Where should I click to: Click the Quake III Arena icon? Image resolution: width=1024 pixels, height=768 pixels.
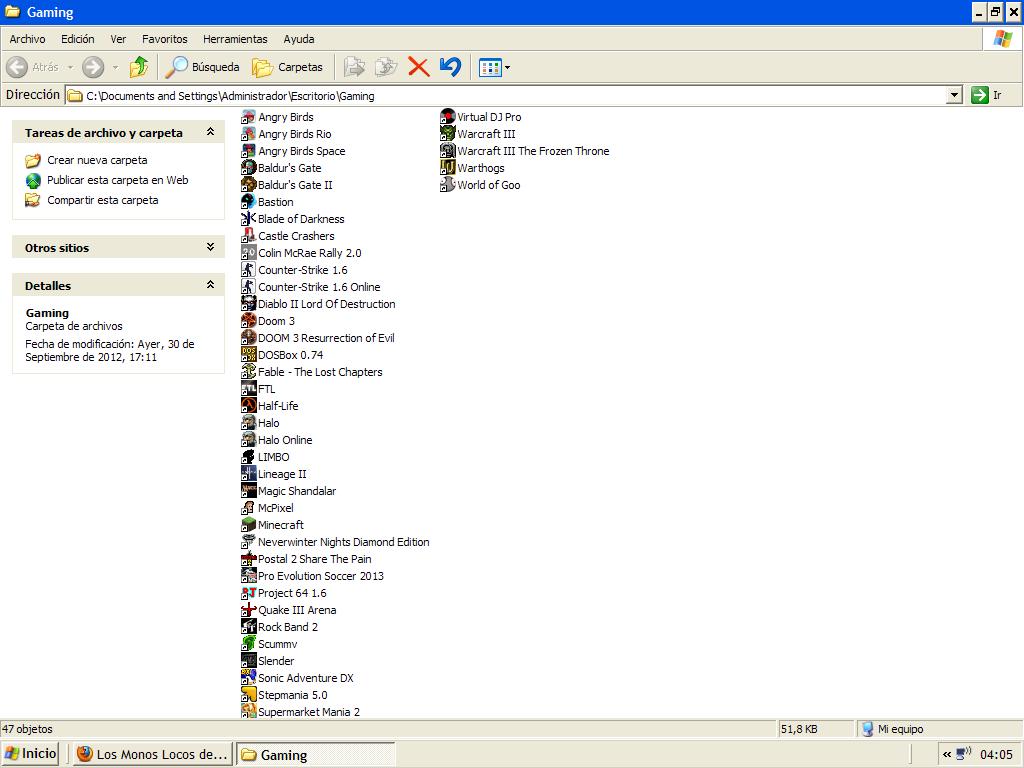pos(248,610)
